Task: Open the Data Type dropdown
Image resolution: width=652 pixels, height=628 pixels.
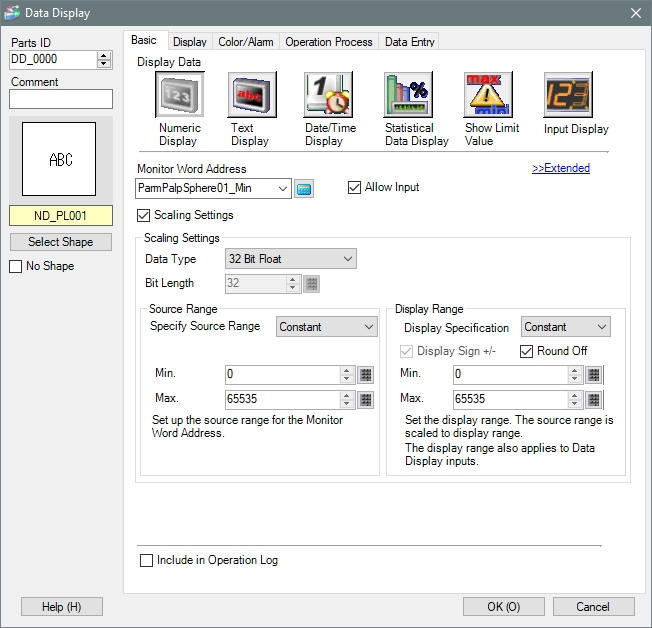Action: [x=291, y=259]
